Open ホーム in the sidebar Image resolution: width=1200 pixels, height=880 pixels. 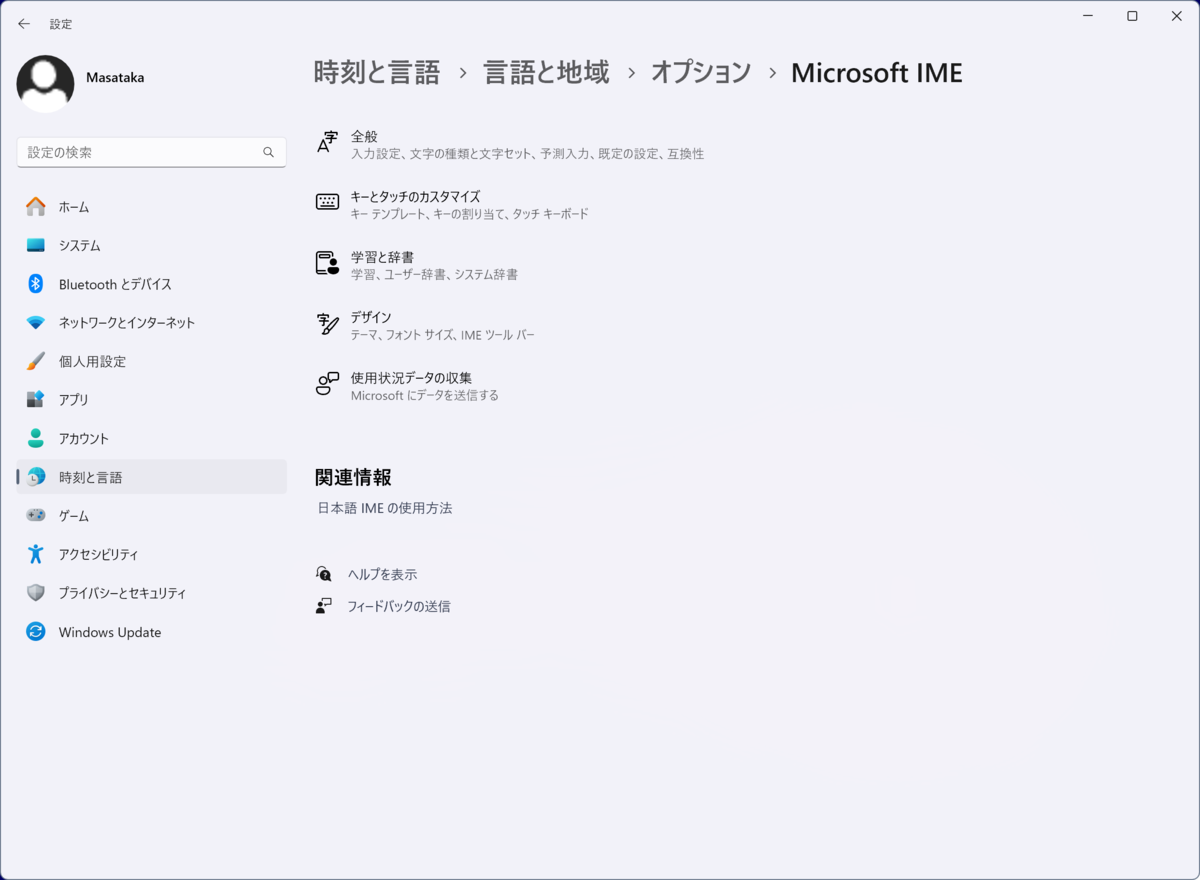click(152, 207)
